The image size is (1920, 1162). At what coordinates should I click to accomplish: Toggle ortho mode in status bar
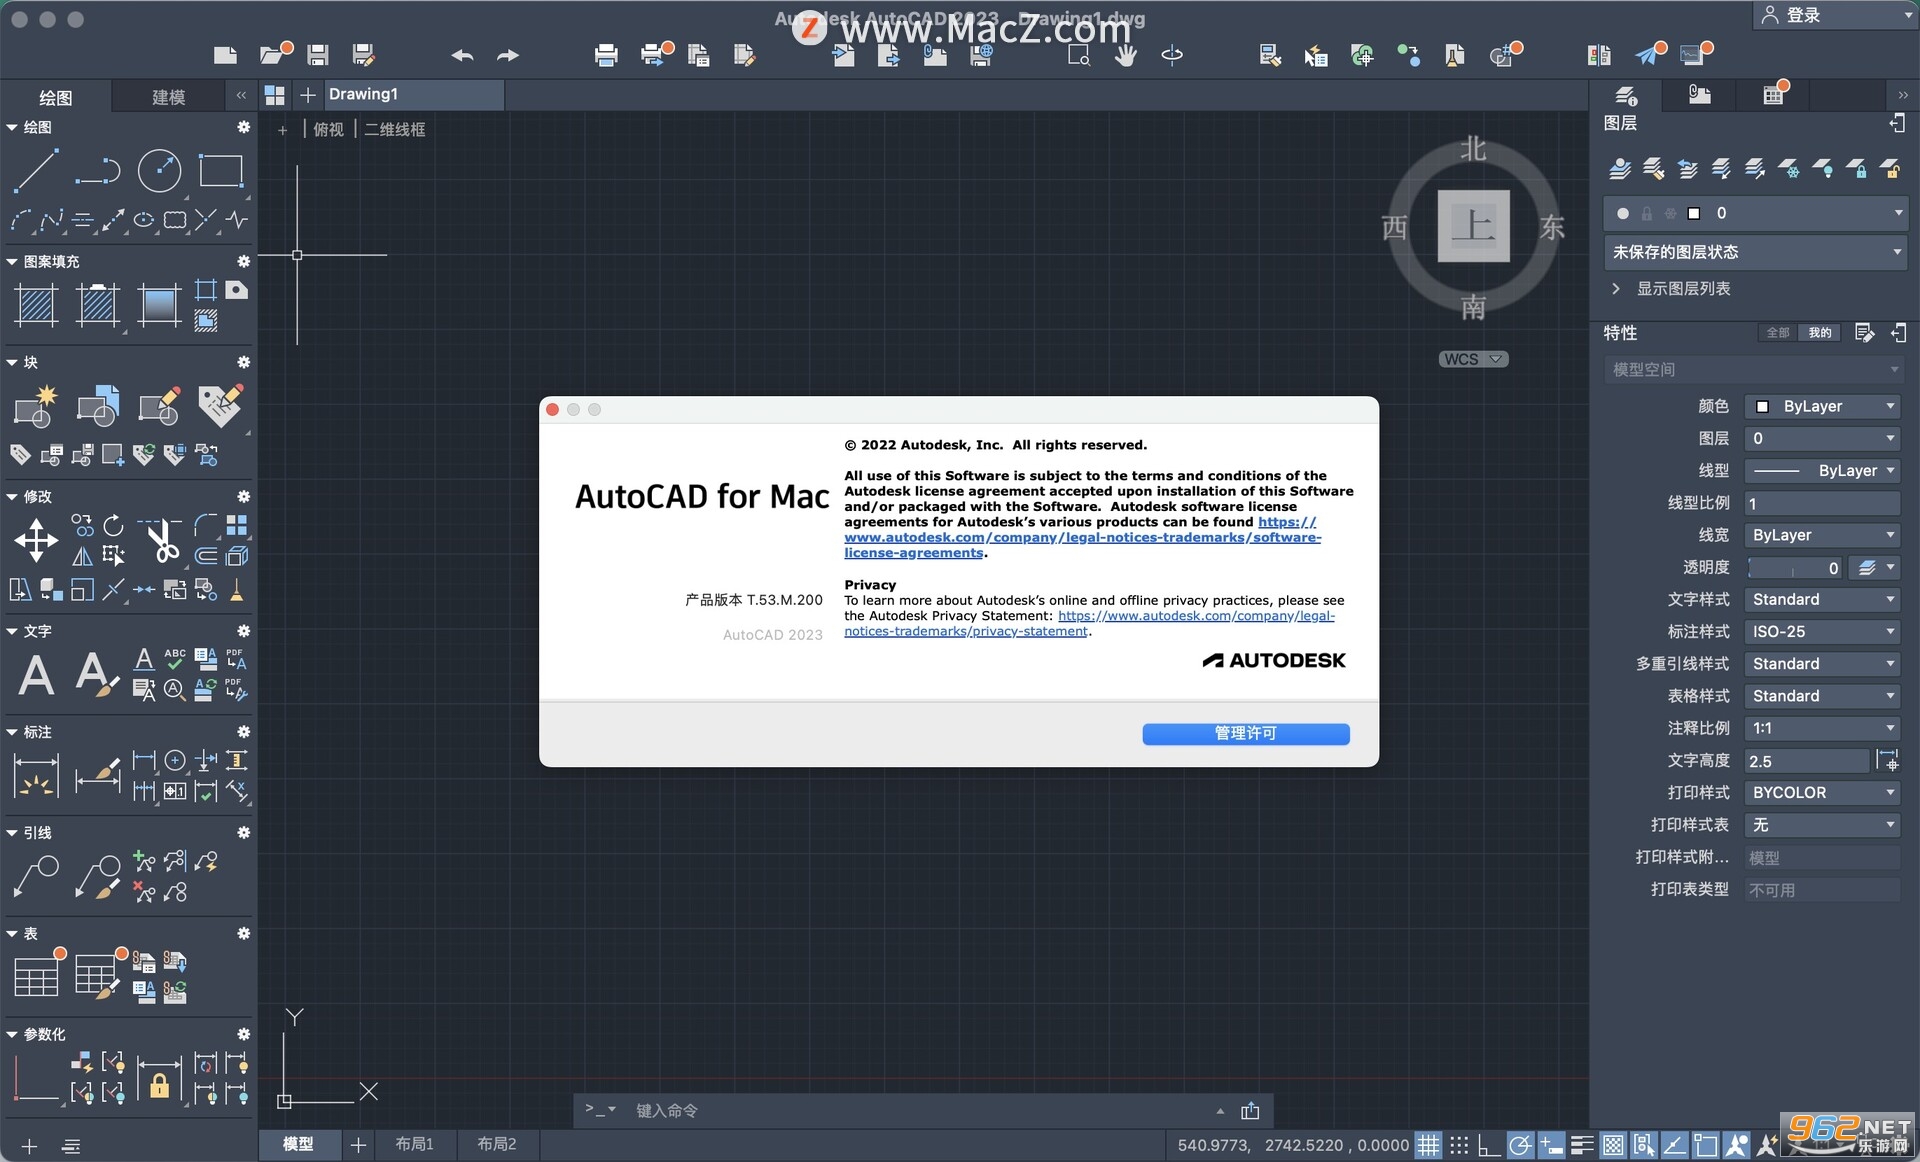pos(1489,1145)
